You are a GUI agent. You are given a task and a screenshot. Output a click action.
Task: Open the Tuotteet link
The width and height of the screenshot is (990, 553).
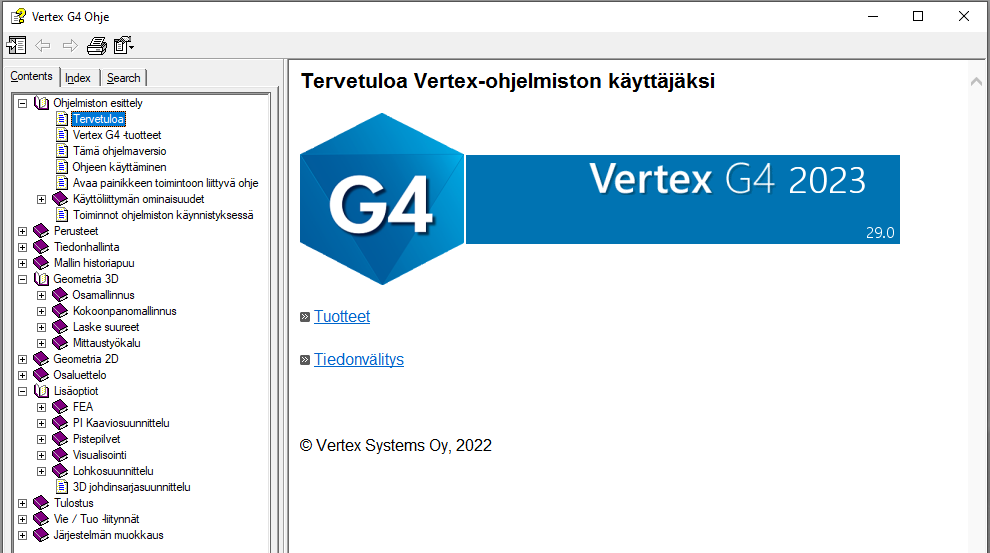pos(342,317)
